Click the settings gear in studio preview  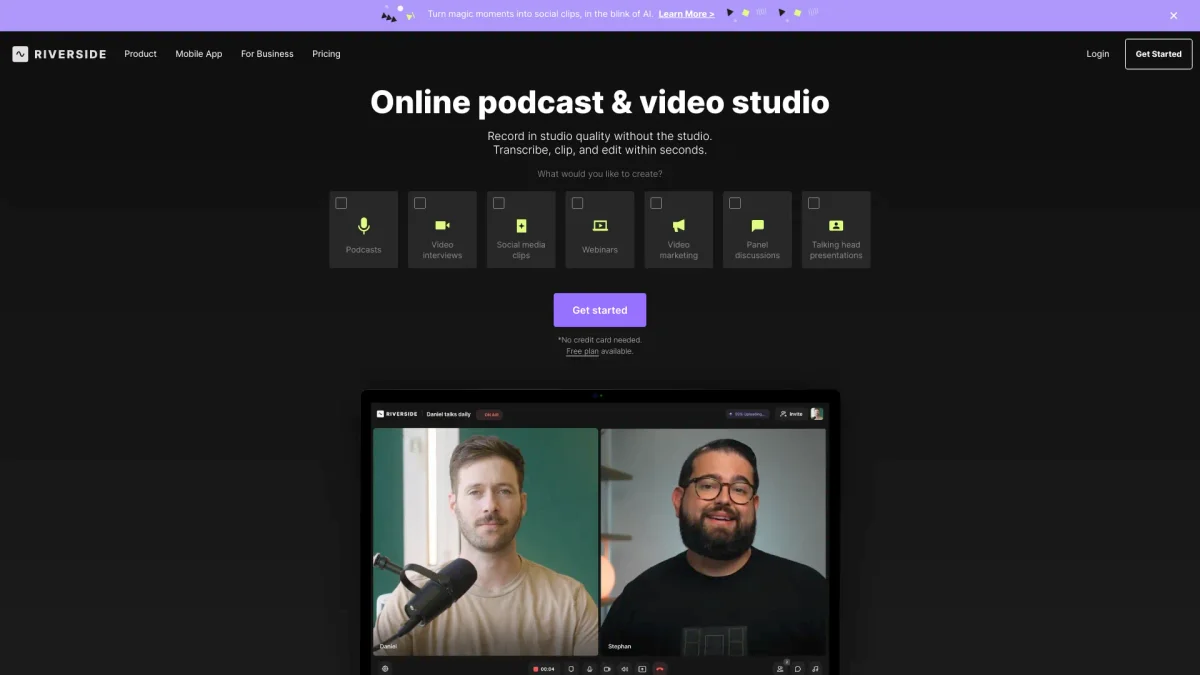coord(385,669)
